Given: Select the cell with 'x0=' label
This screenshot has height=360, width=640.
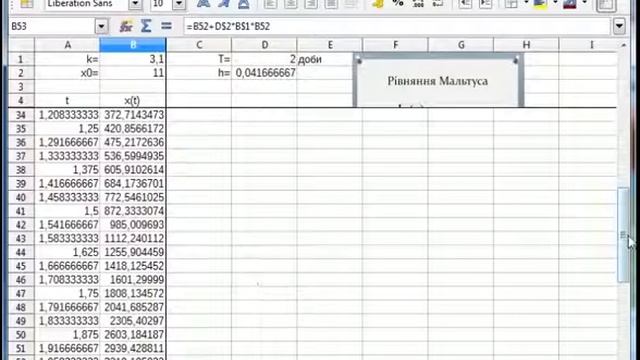Looking at the screenshot, I should [67, 73].
